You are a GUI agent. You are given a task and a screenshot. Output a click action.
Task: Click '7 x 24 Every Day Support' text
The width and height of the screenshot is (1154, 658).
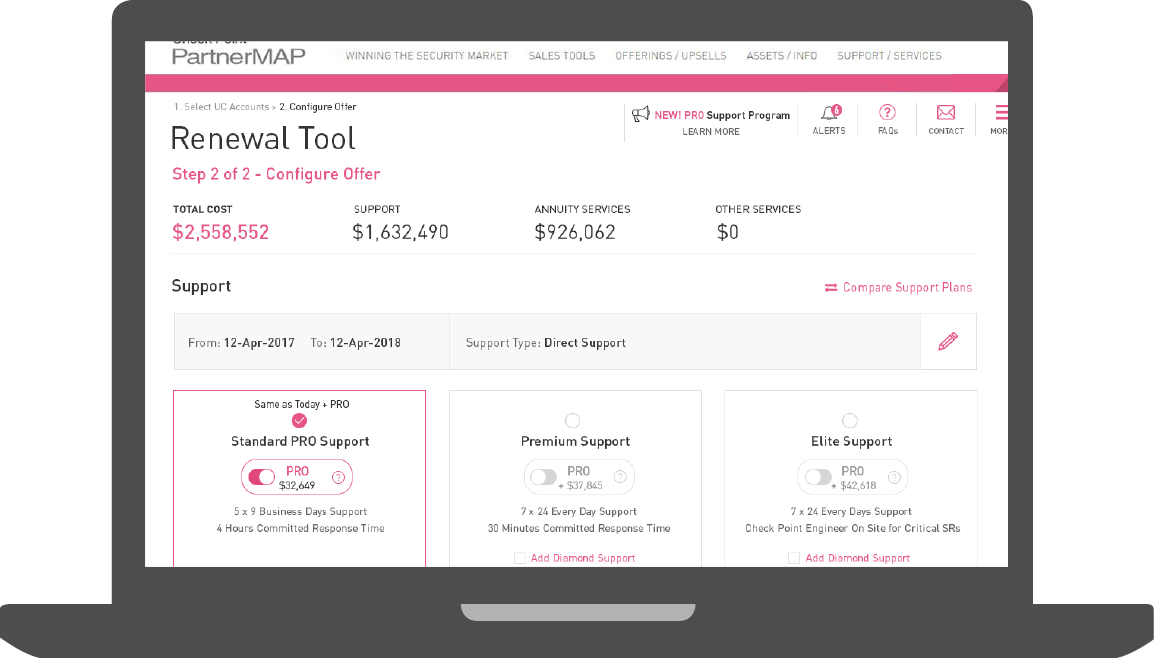(x=578, y=512)
